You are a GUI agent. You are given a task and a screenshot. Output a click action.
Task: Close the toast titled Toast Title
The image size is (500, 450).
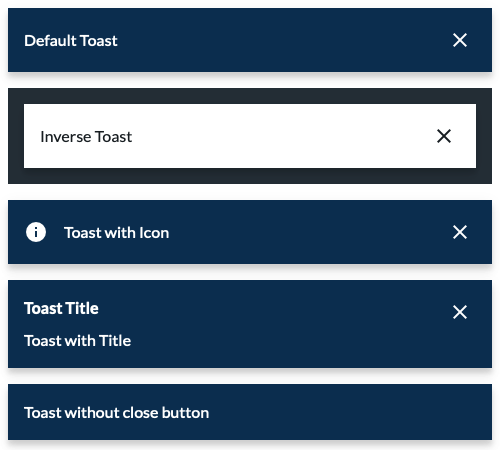click(460, 312)
